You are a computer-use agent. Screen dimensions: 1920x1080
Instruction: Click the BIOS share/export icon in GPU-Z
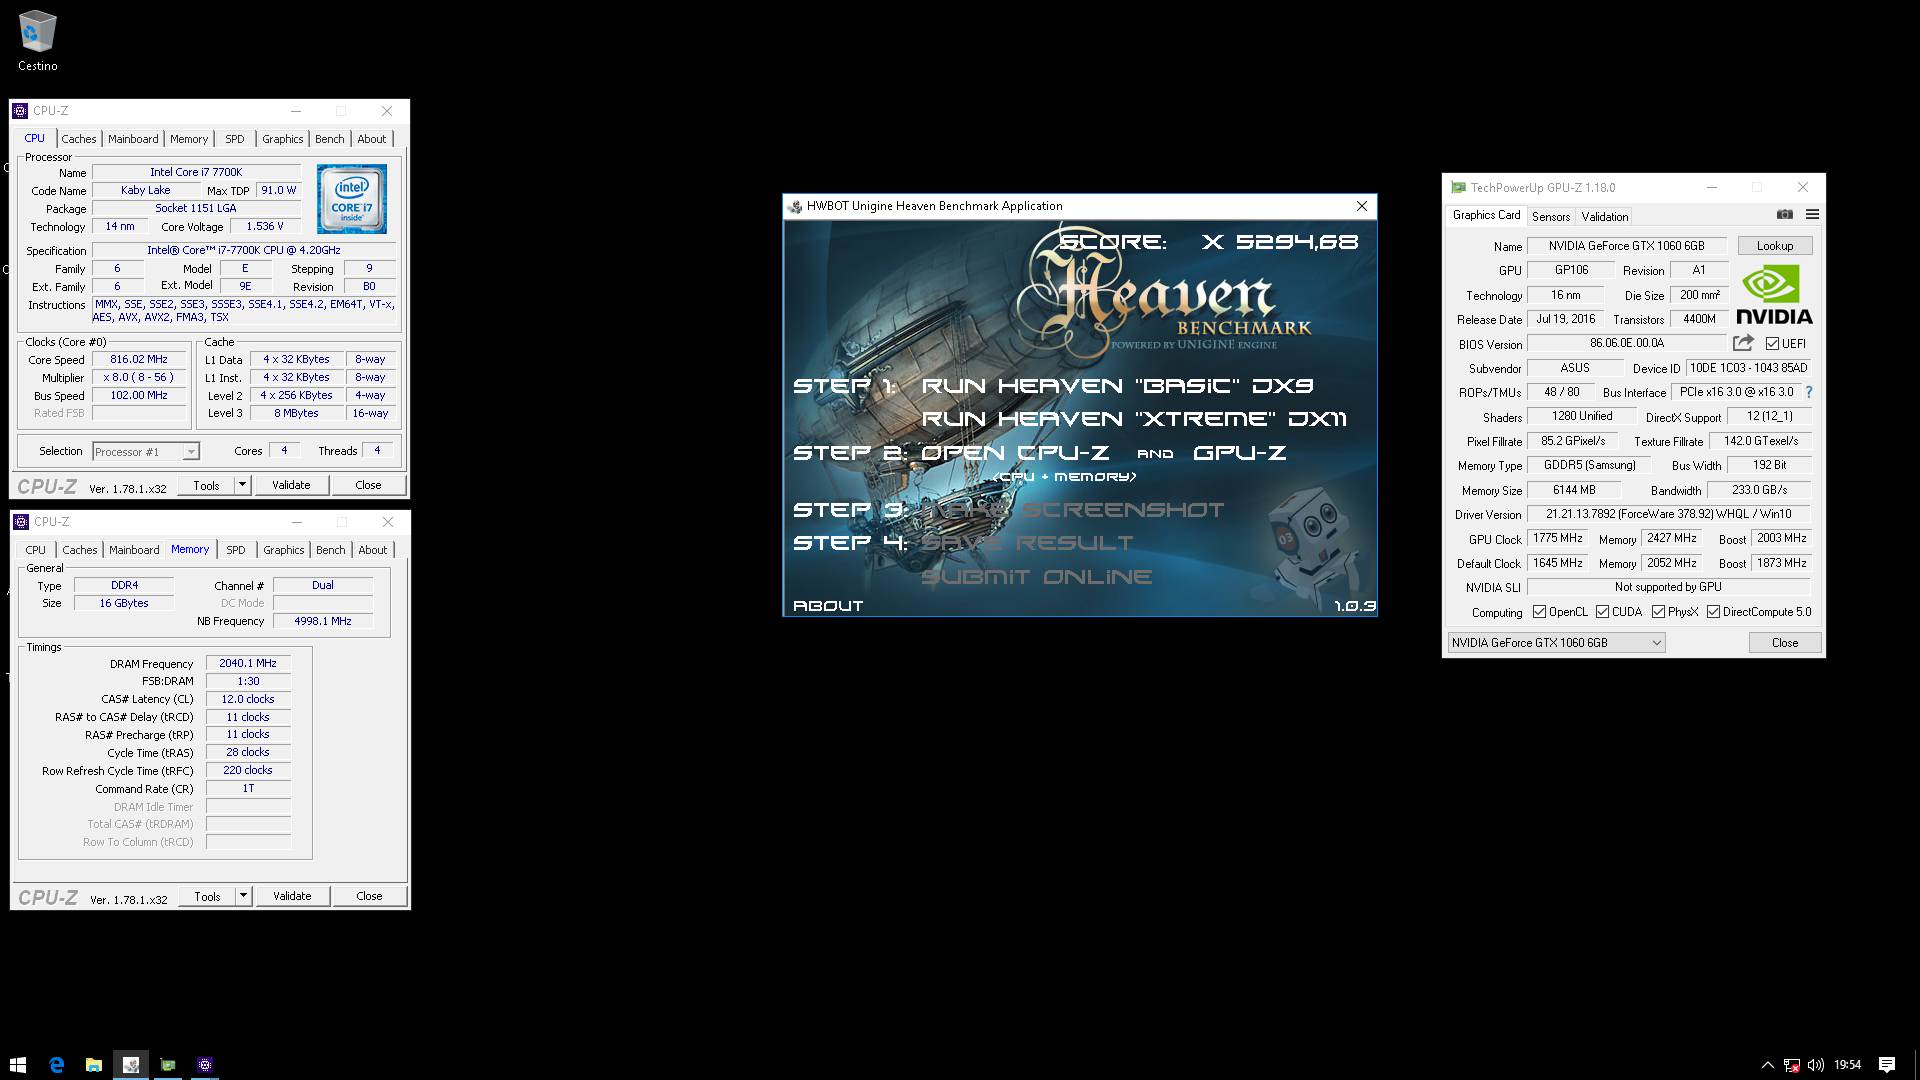coord(1743,343)
